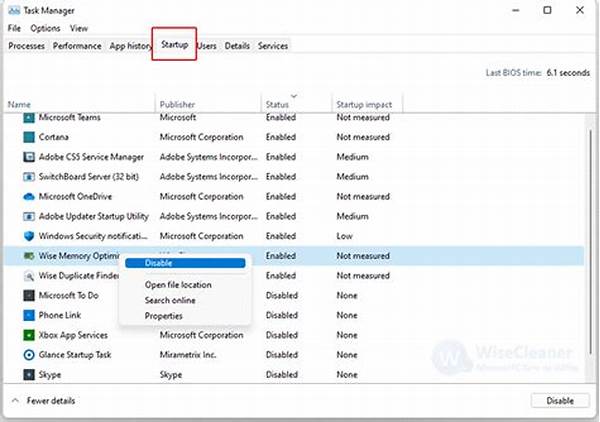Select the Startup tab
The image size is (600, 422).
click(x=174, y=44)
